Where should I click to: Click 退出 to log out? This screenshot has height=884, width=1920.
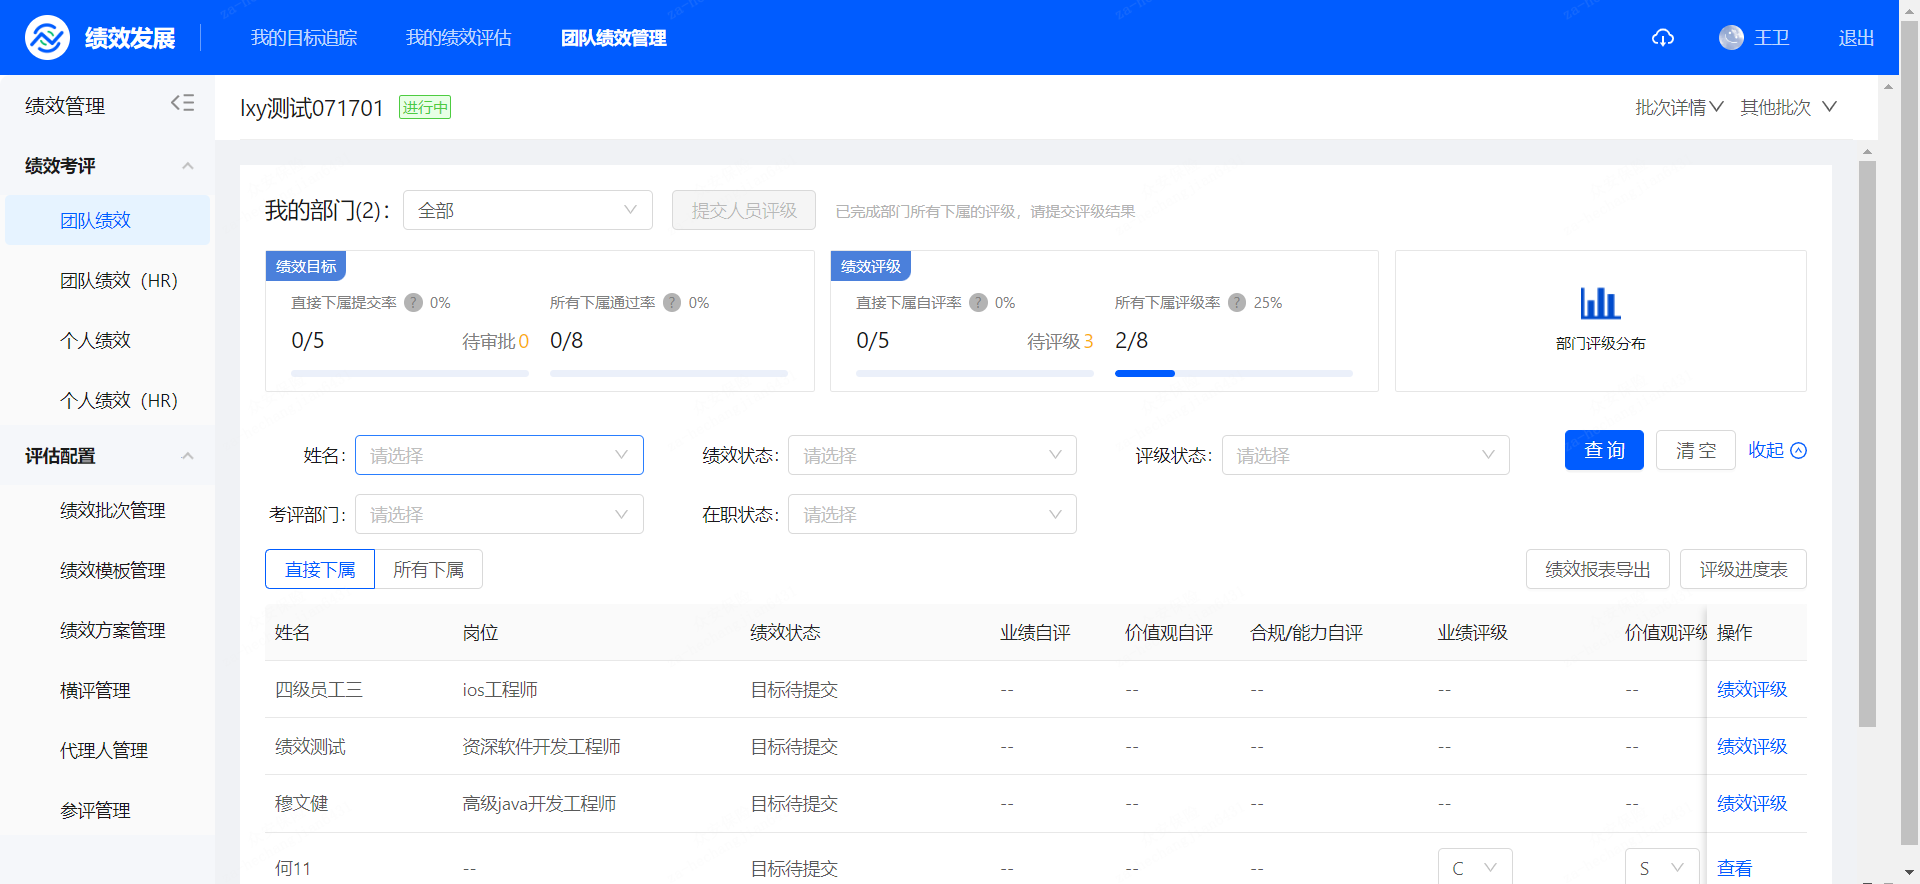tap(1856, 38)
